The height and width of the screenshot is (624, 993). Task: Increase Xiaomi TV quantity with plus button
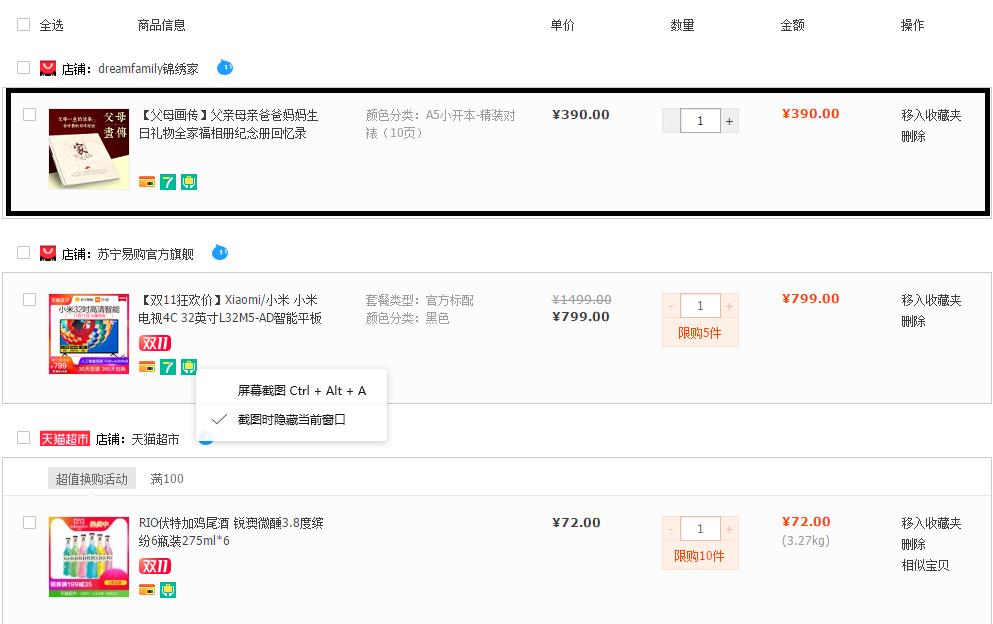pos(729,306)
